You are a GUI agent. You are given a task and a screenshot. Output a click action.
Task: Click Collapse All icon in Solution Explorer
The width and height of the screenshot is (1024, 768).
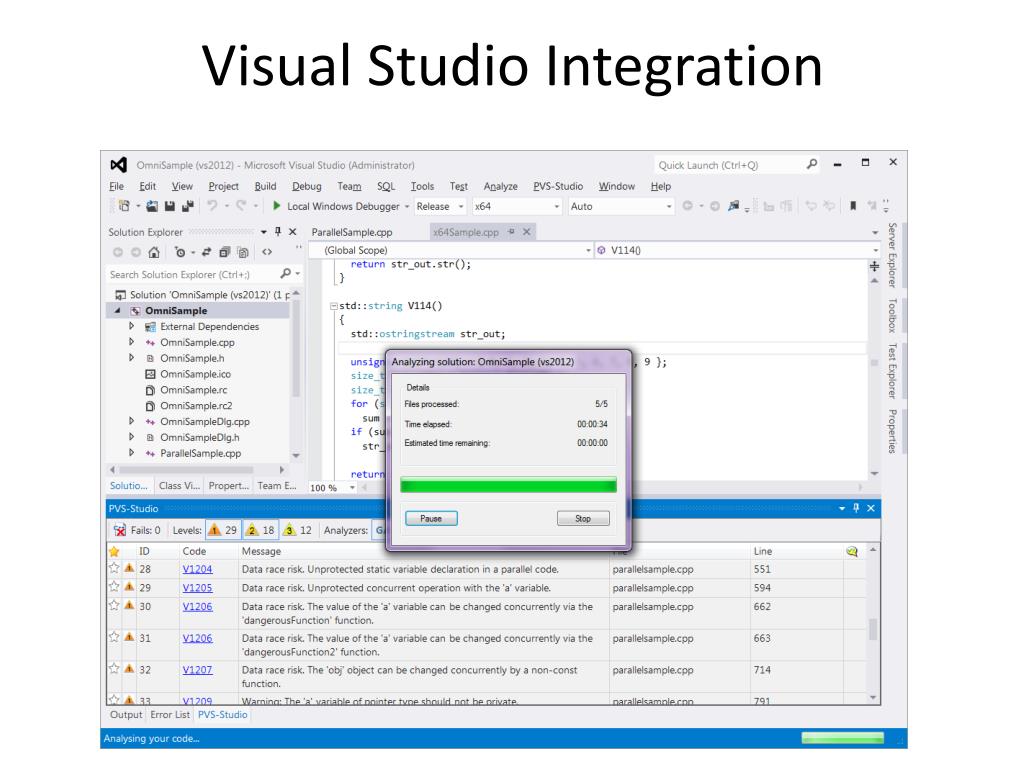[225, 252]
